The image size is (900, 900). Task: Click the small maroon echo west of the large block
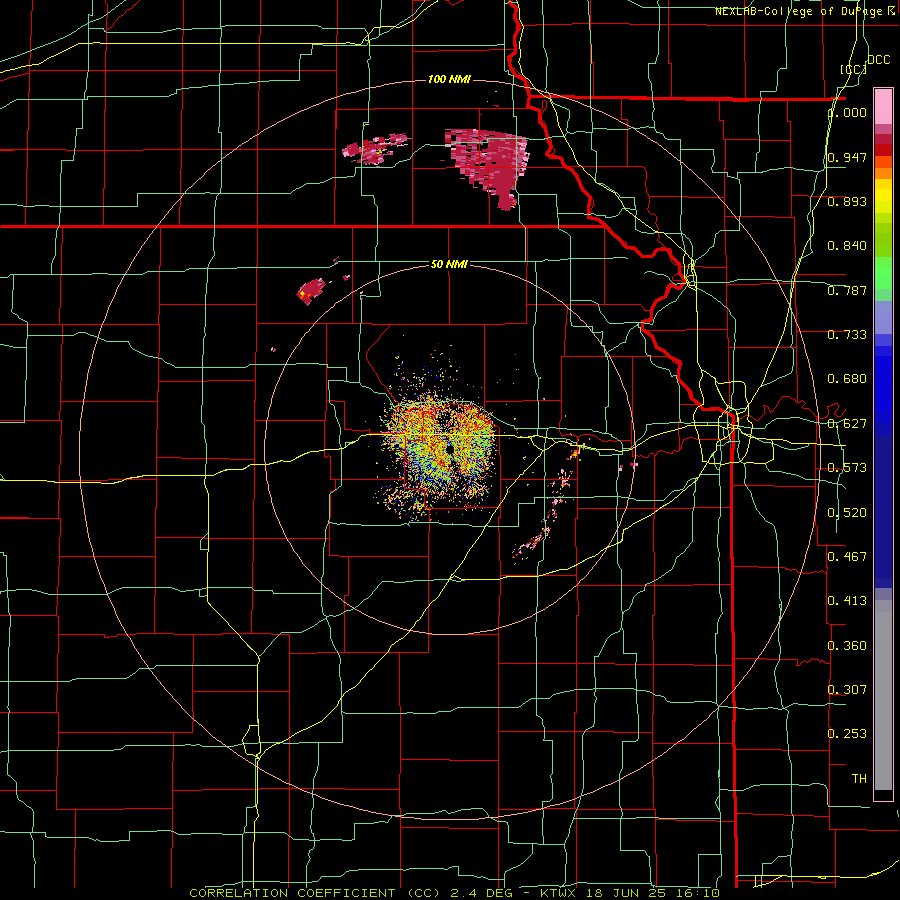pyautogui.click(x=374, y=149)
